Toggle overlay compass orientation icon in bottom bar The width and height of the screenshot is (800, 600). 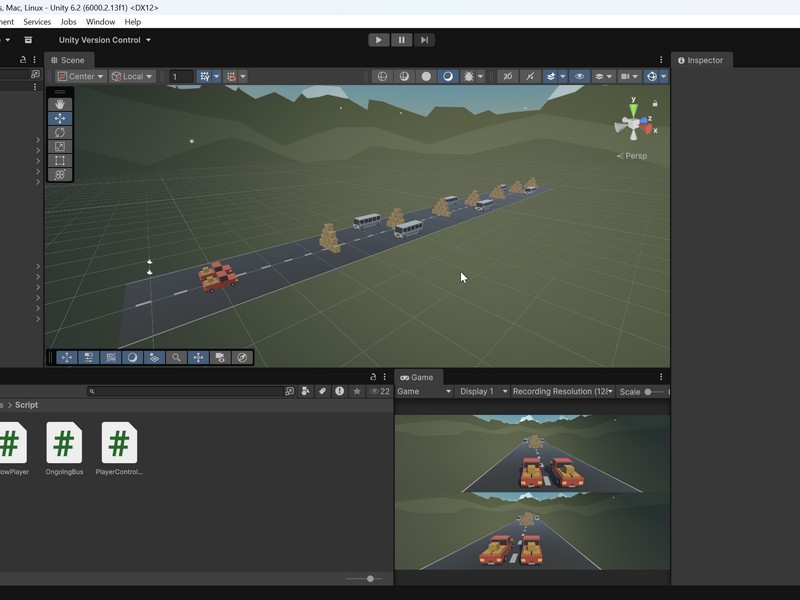(242, 358)
